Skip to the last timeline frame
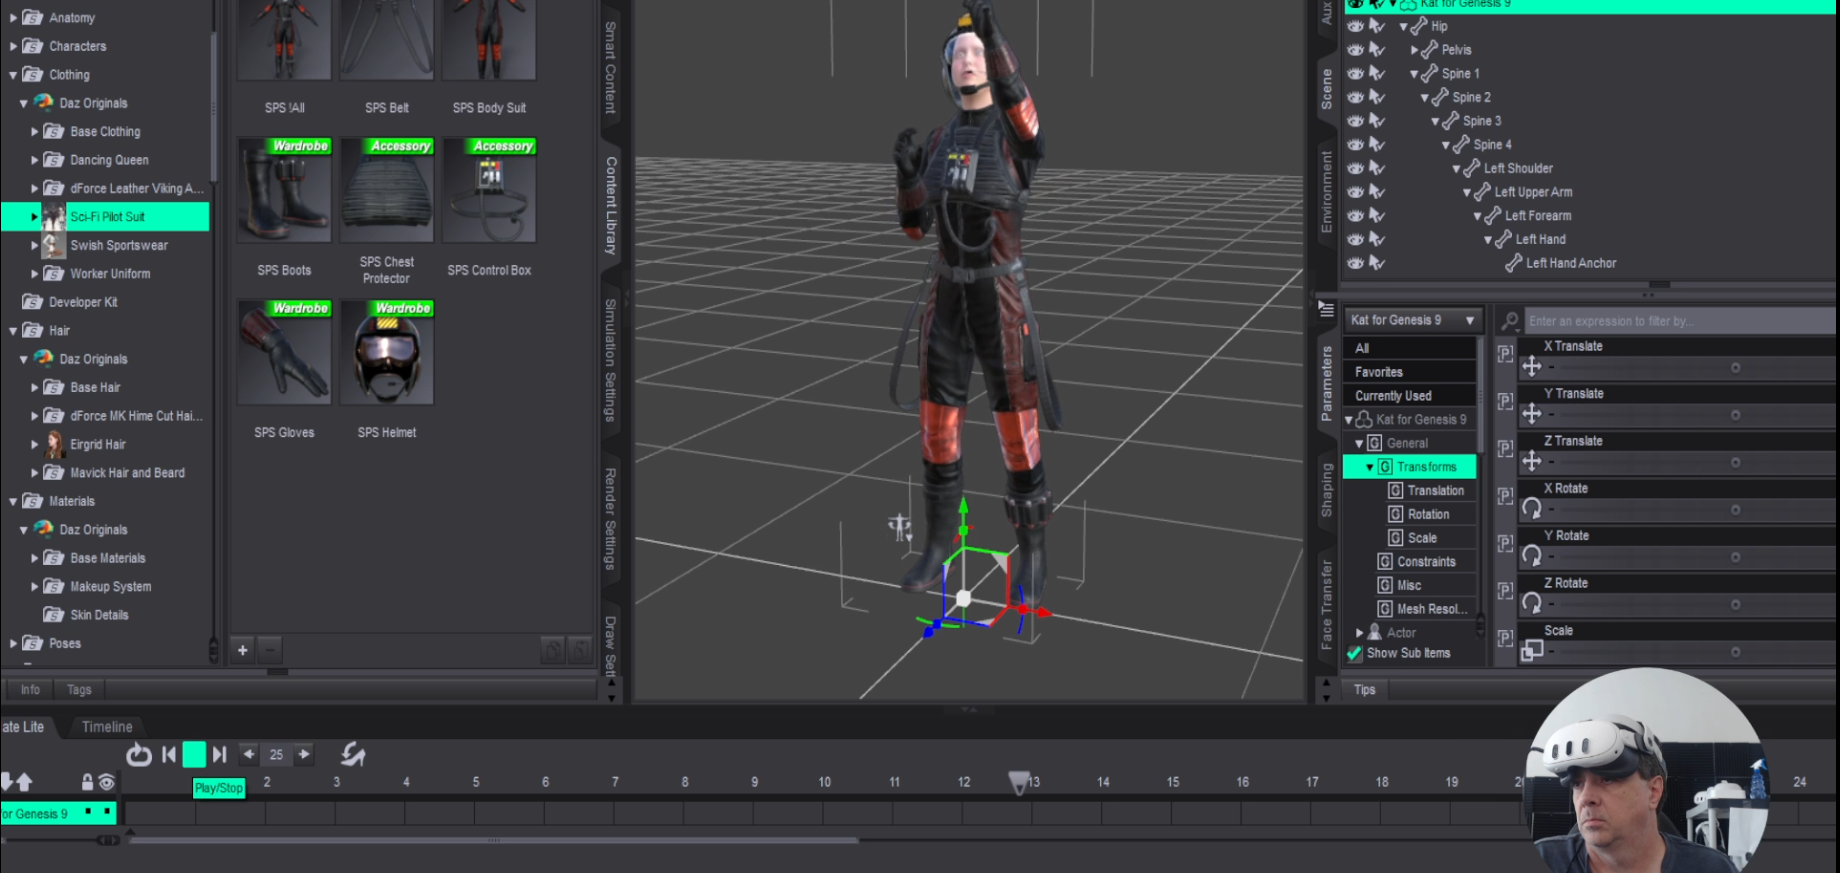The width and height of the screenshot is (1840, 873). pyautogui.click(x=220, y=755)
